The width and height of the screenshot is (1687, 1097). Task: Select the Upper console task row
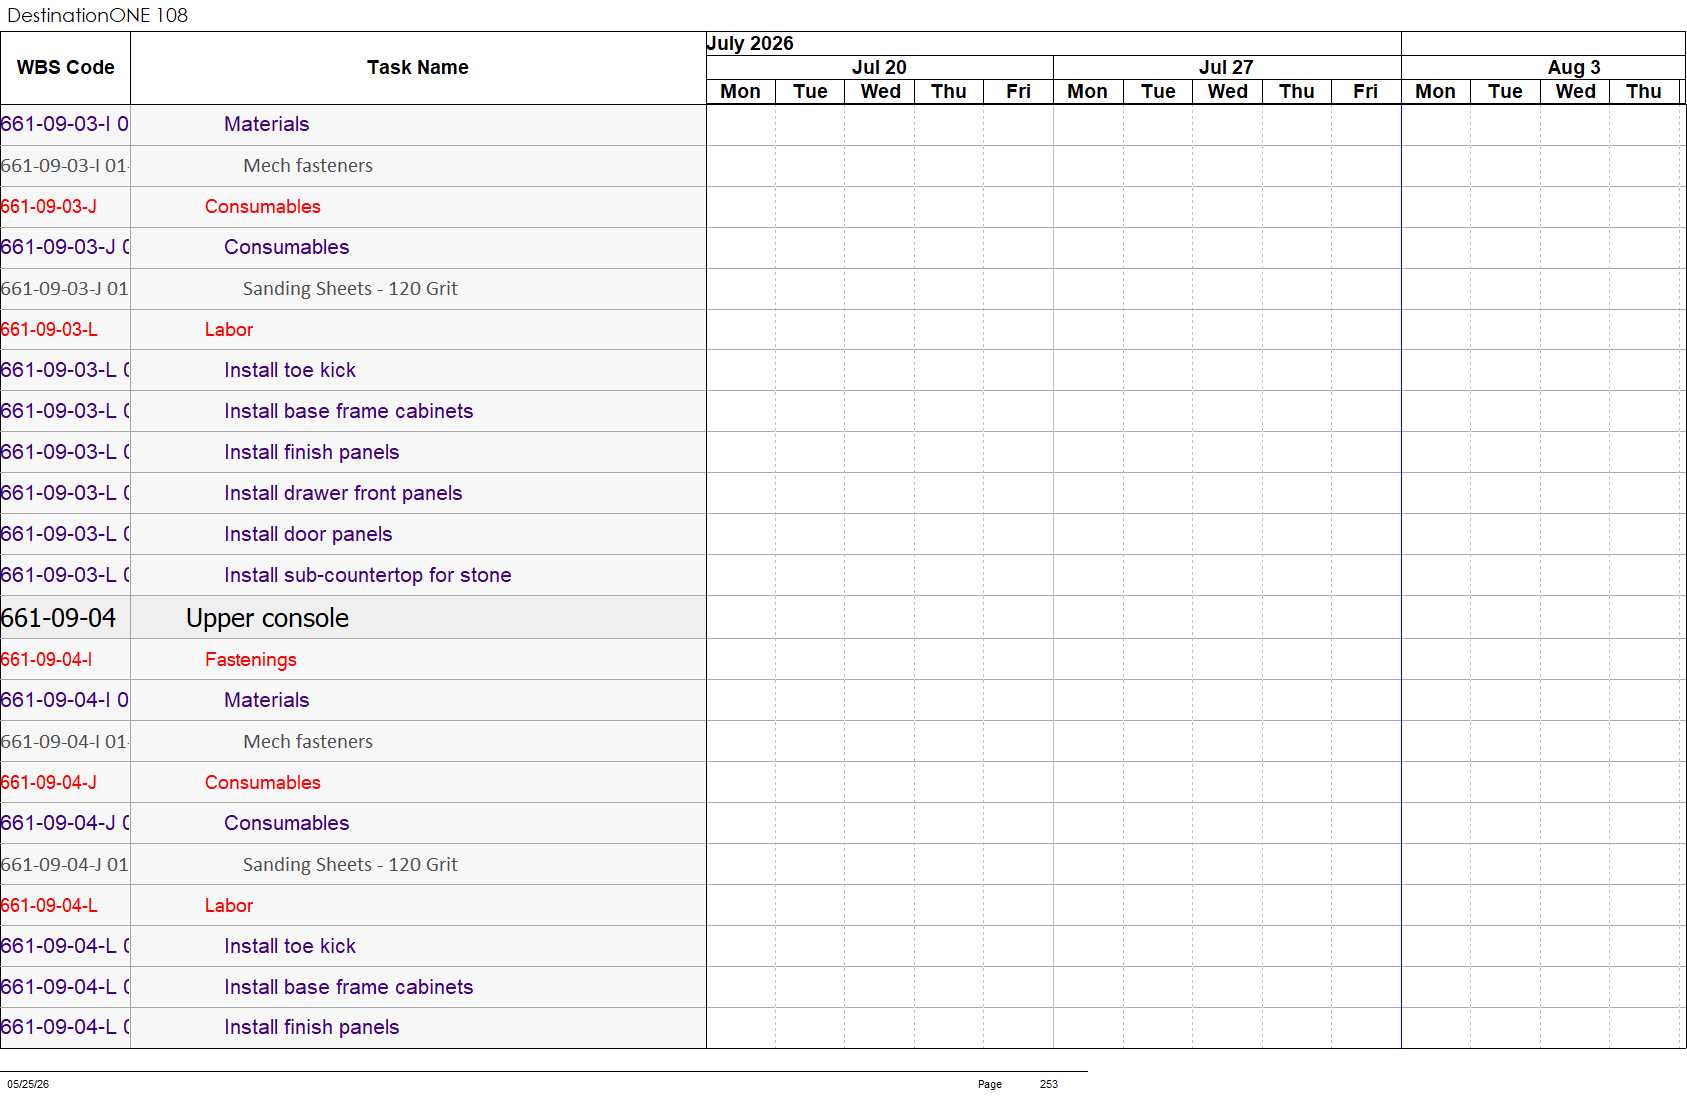point(353,618)
